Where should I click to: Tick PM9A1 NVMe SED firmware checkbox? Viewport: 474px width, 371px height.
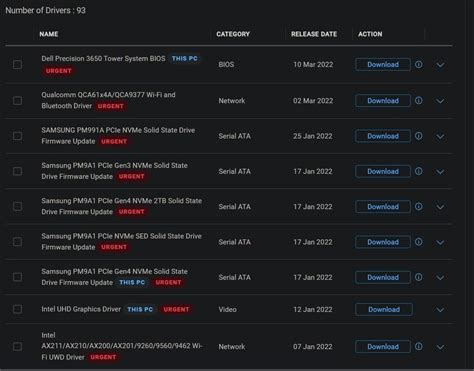tap(17, 242)
